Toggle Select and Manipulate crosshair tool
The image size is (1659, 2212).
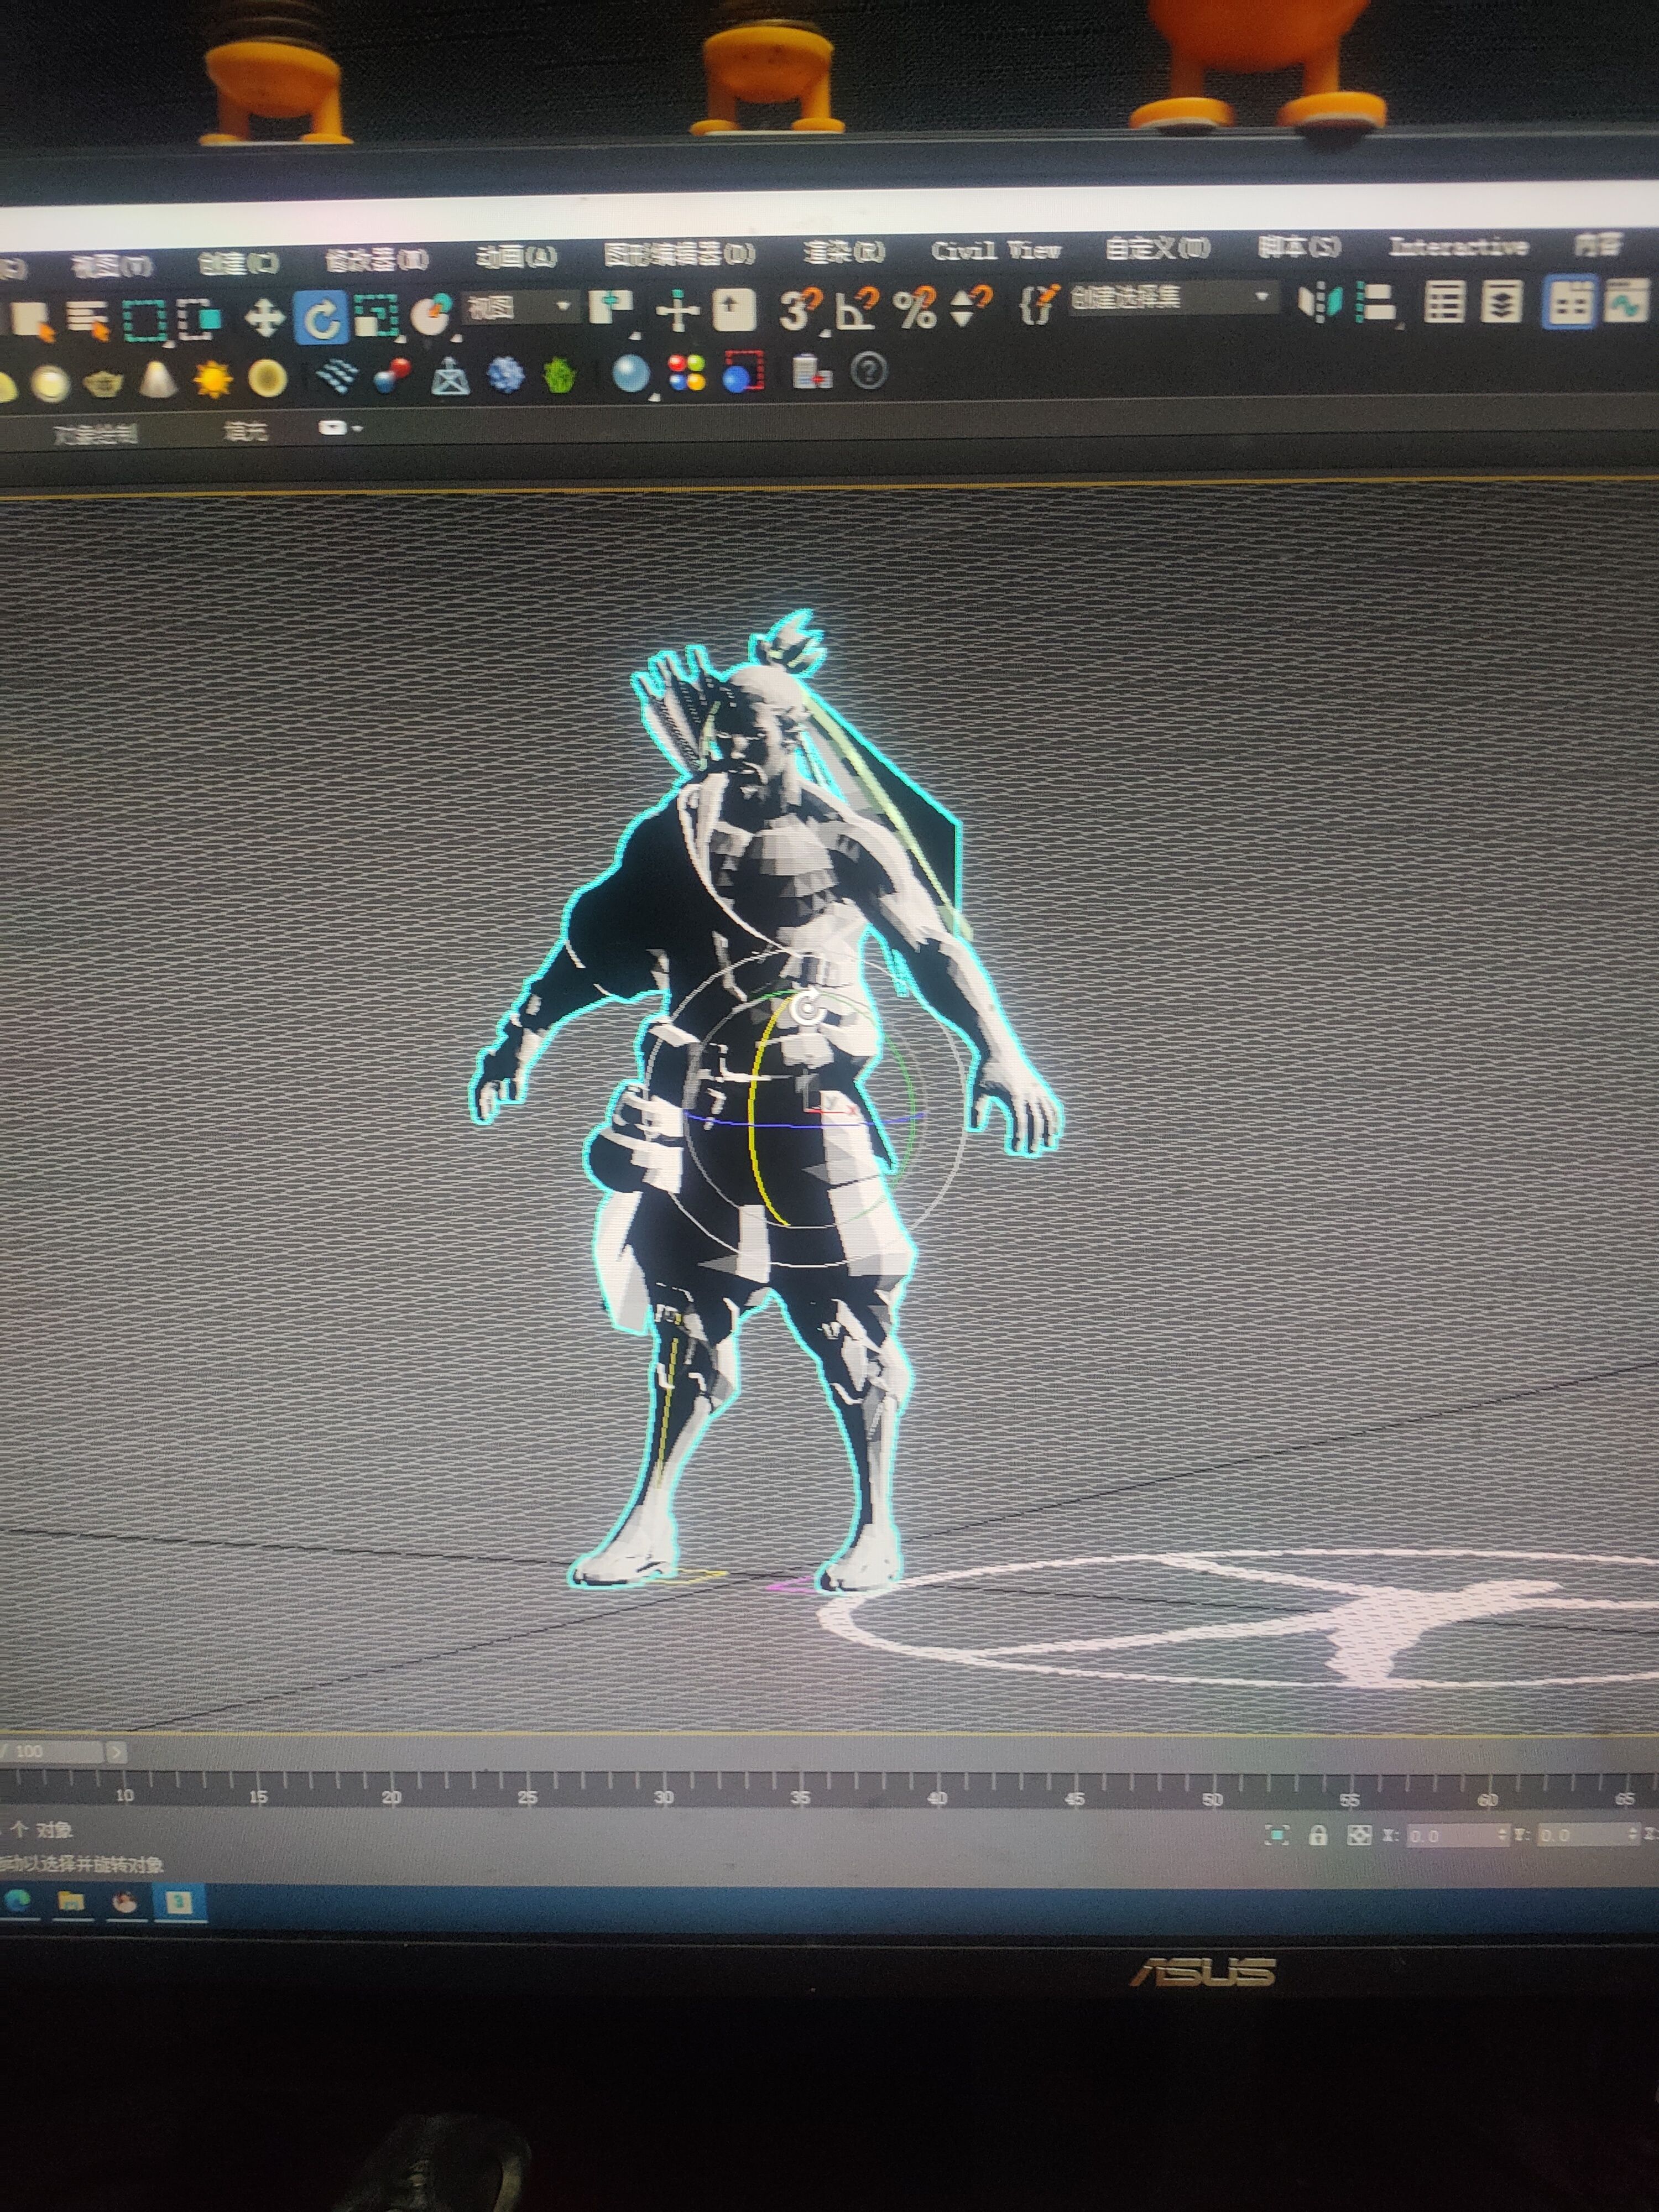pyautogui.click(x=677, y=310)
